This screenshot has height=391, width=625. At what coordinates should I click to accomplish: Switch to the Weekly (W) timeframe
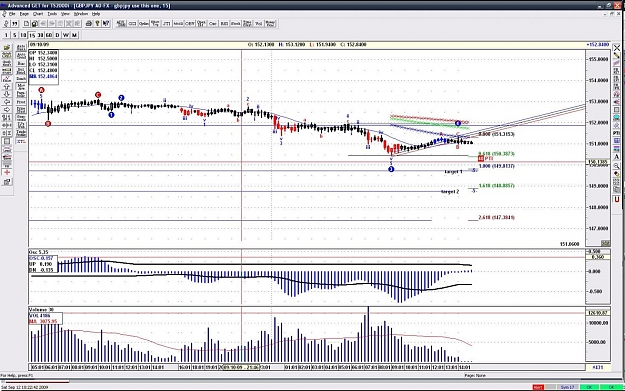click(x=66, y=35)
